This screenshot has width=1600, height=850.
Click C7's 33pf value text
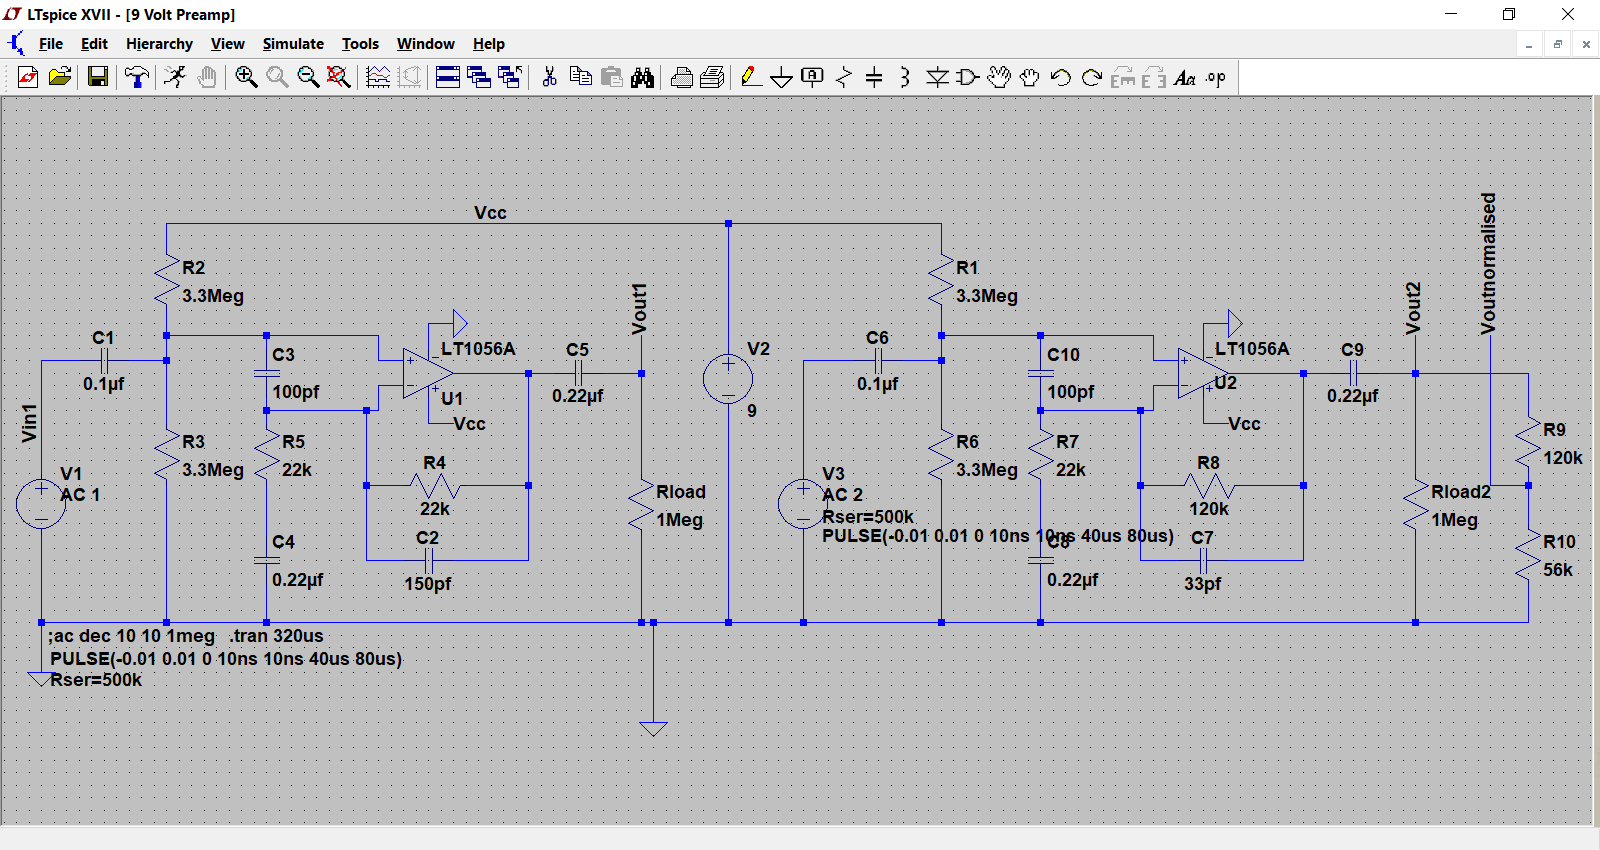pyautogui.click(x=1203, y=584)
